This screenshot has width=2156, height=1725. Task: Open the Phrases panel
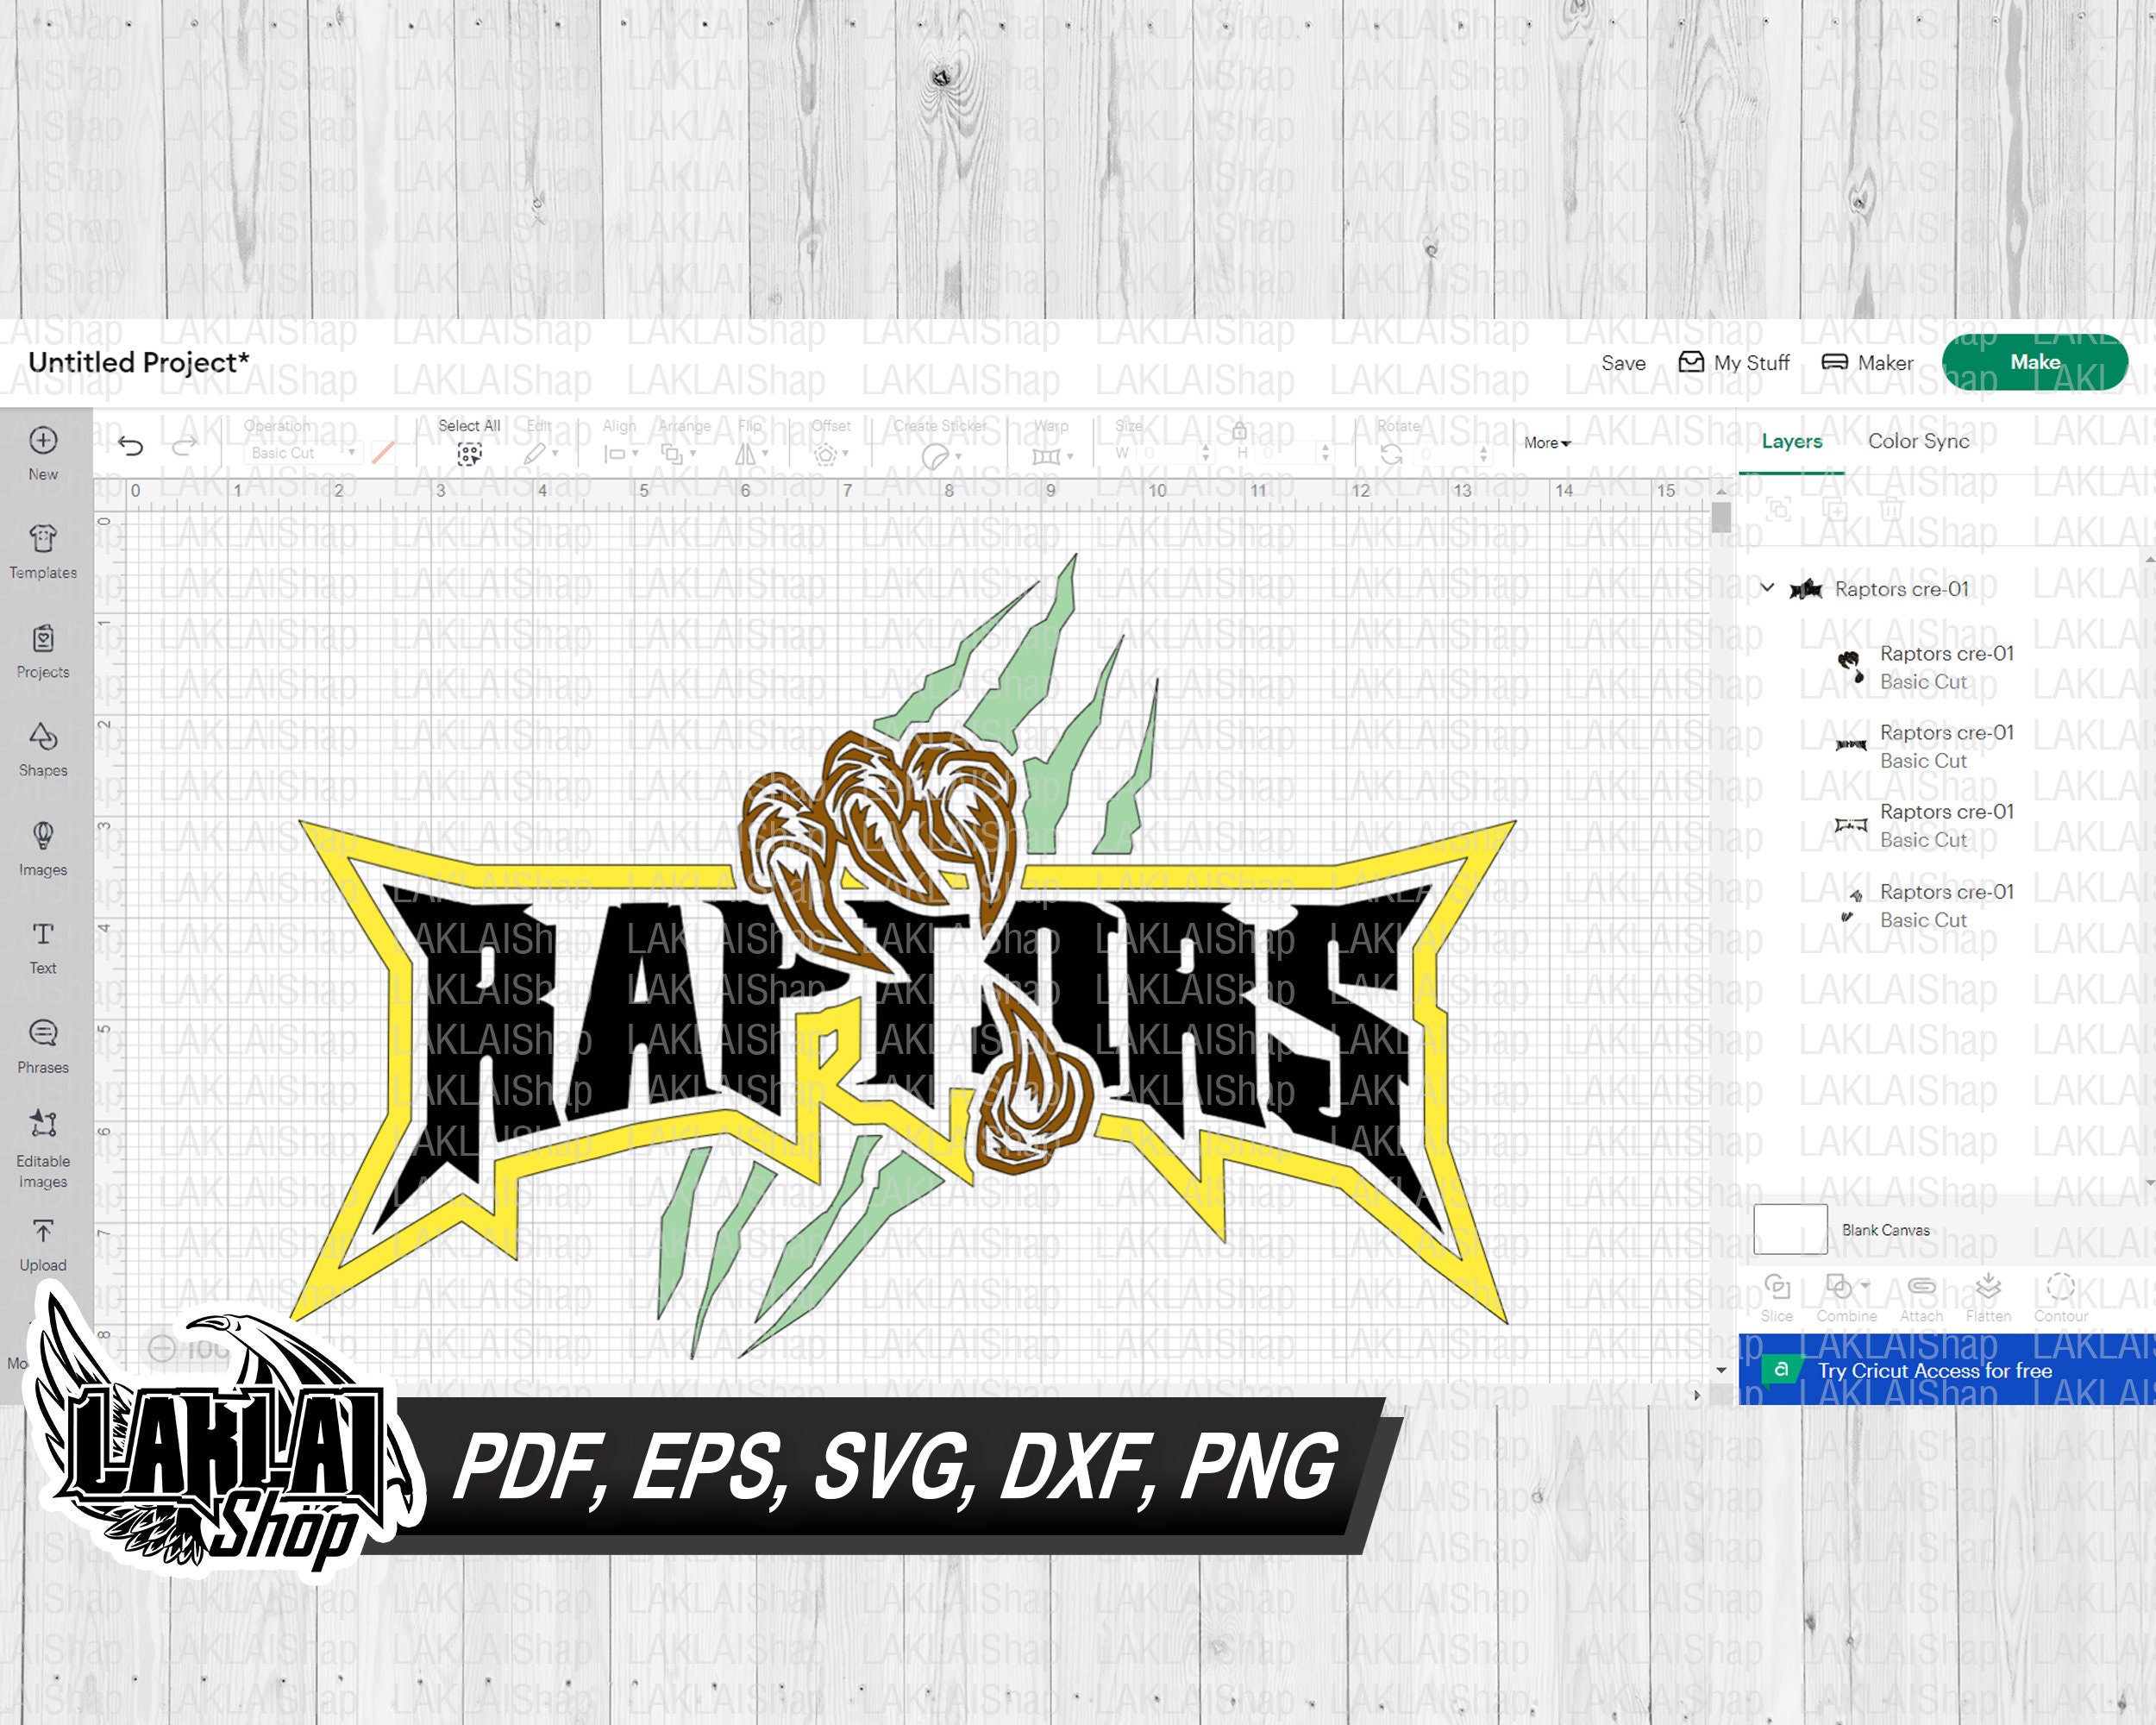(43, 1047)
